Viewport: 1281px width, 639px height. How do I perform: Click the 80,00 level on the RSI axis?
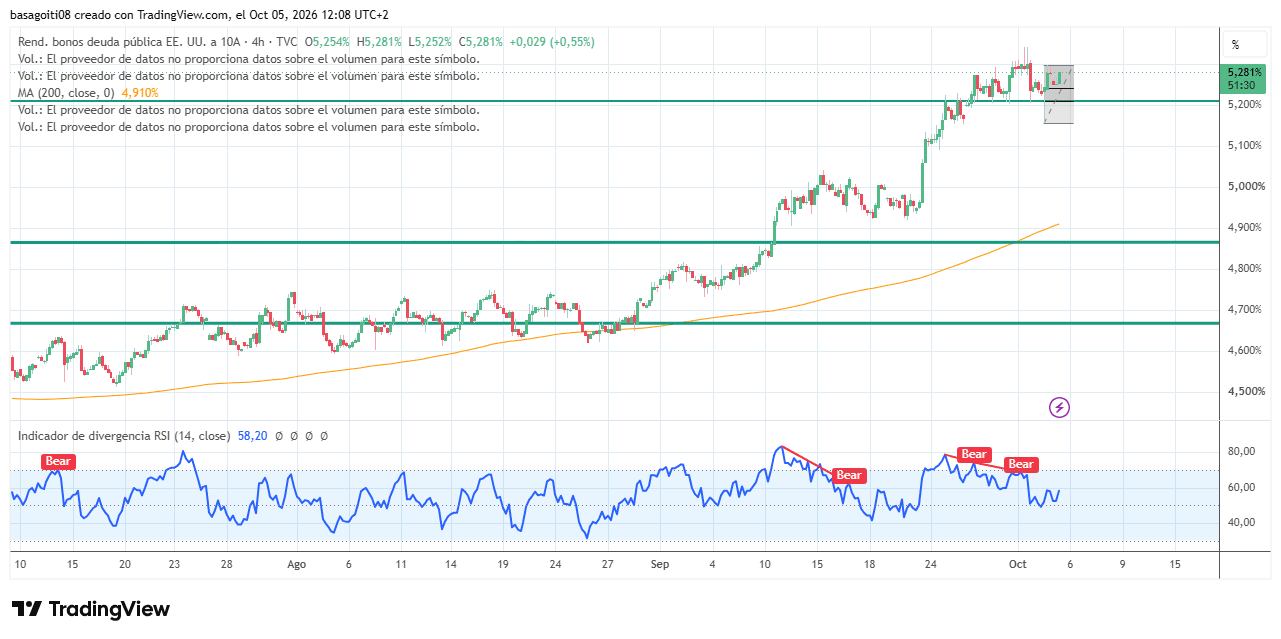[1242, 451]
